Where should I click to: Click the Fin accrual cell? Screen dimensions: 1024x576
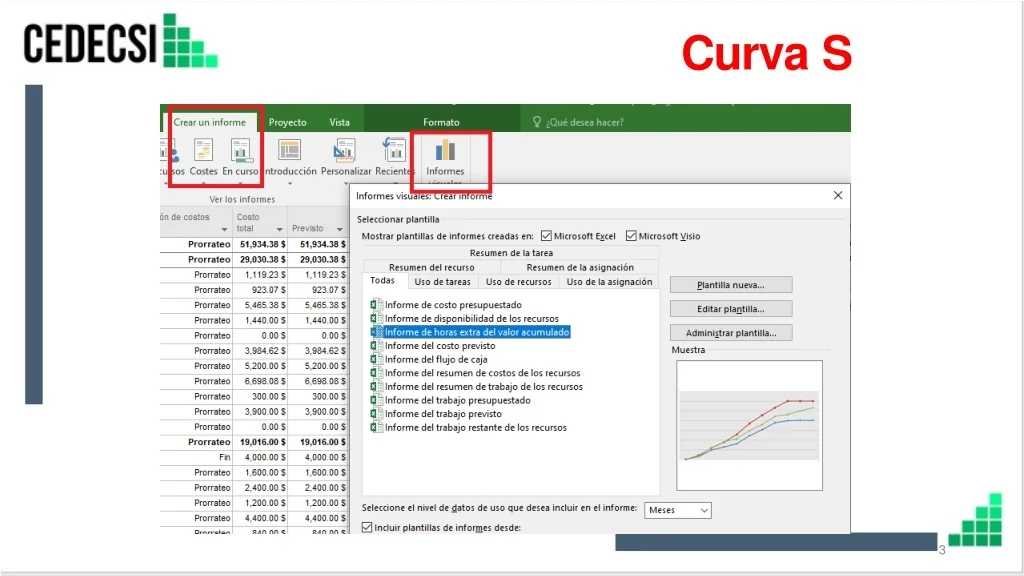click(196, 457)
